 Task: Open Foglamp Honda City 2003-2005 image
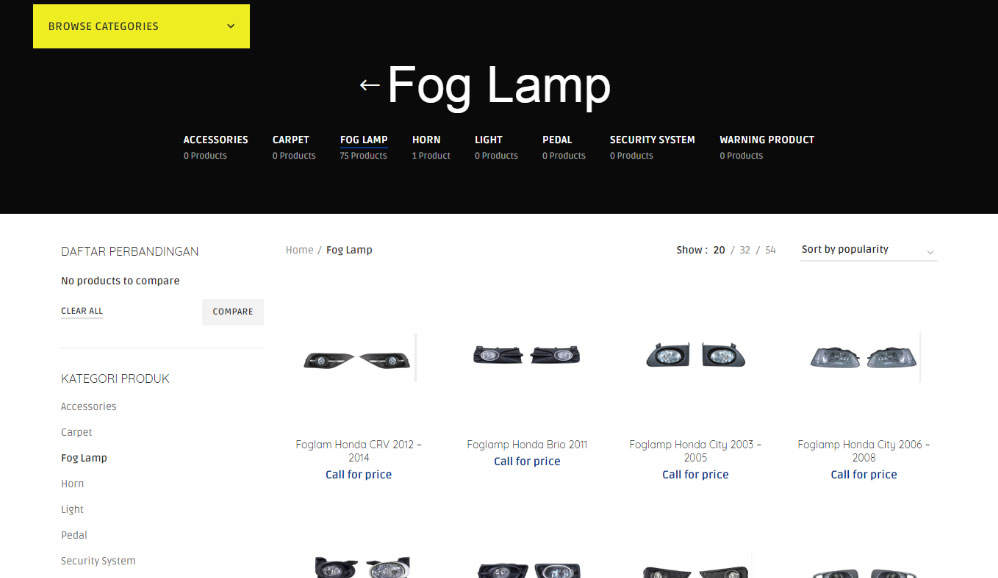[695, 355]
